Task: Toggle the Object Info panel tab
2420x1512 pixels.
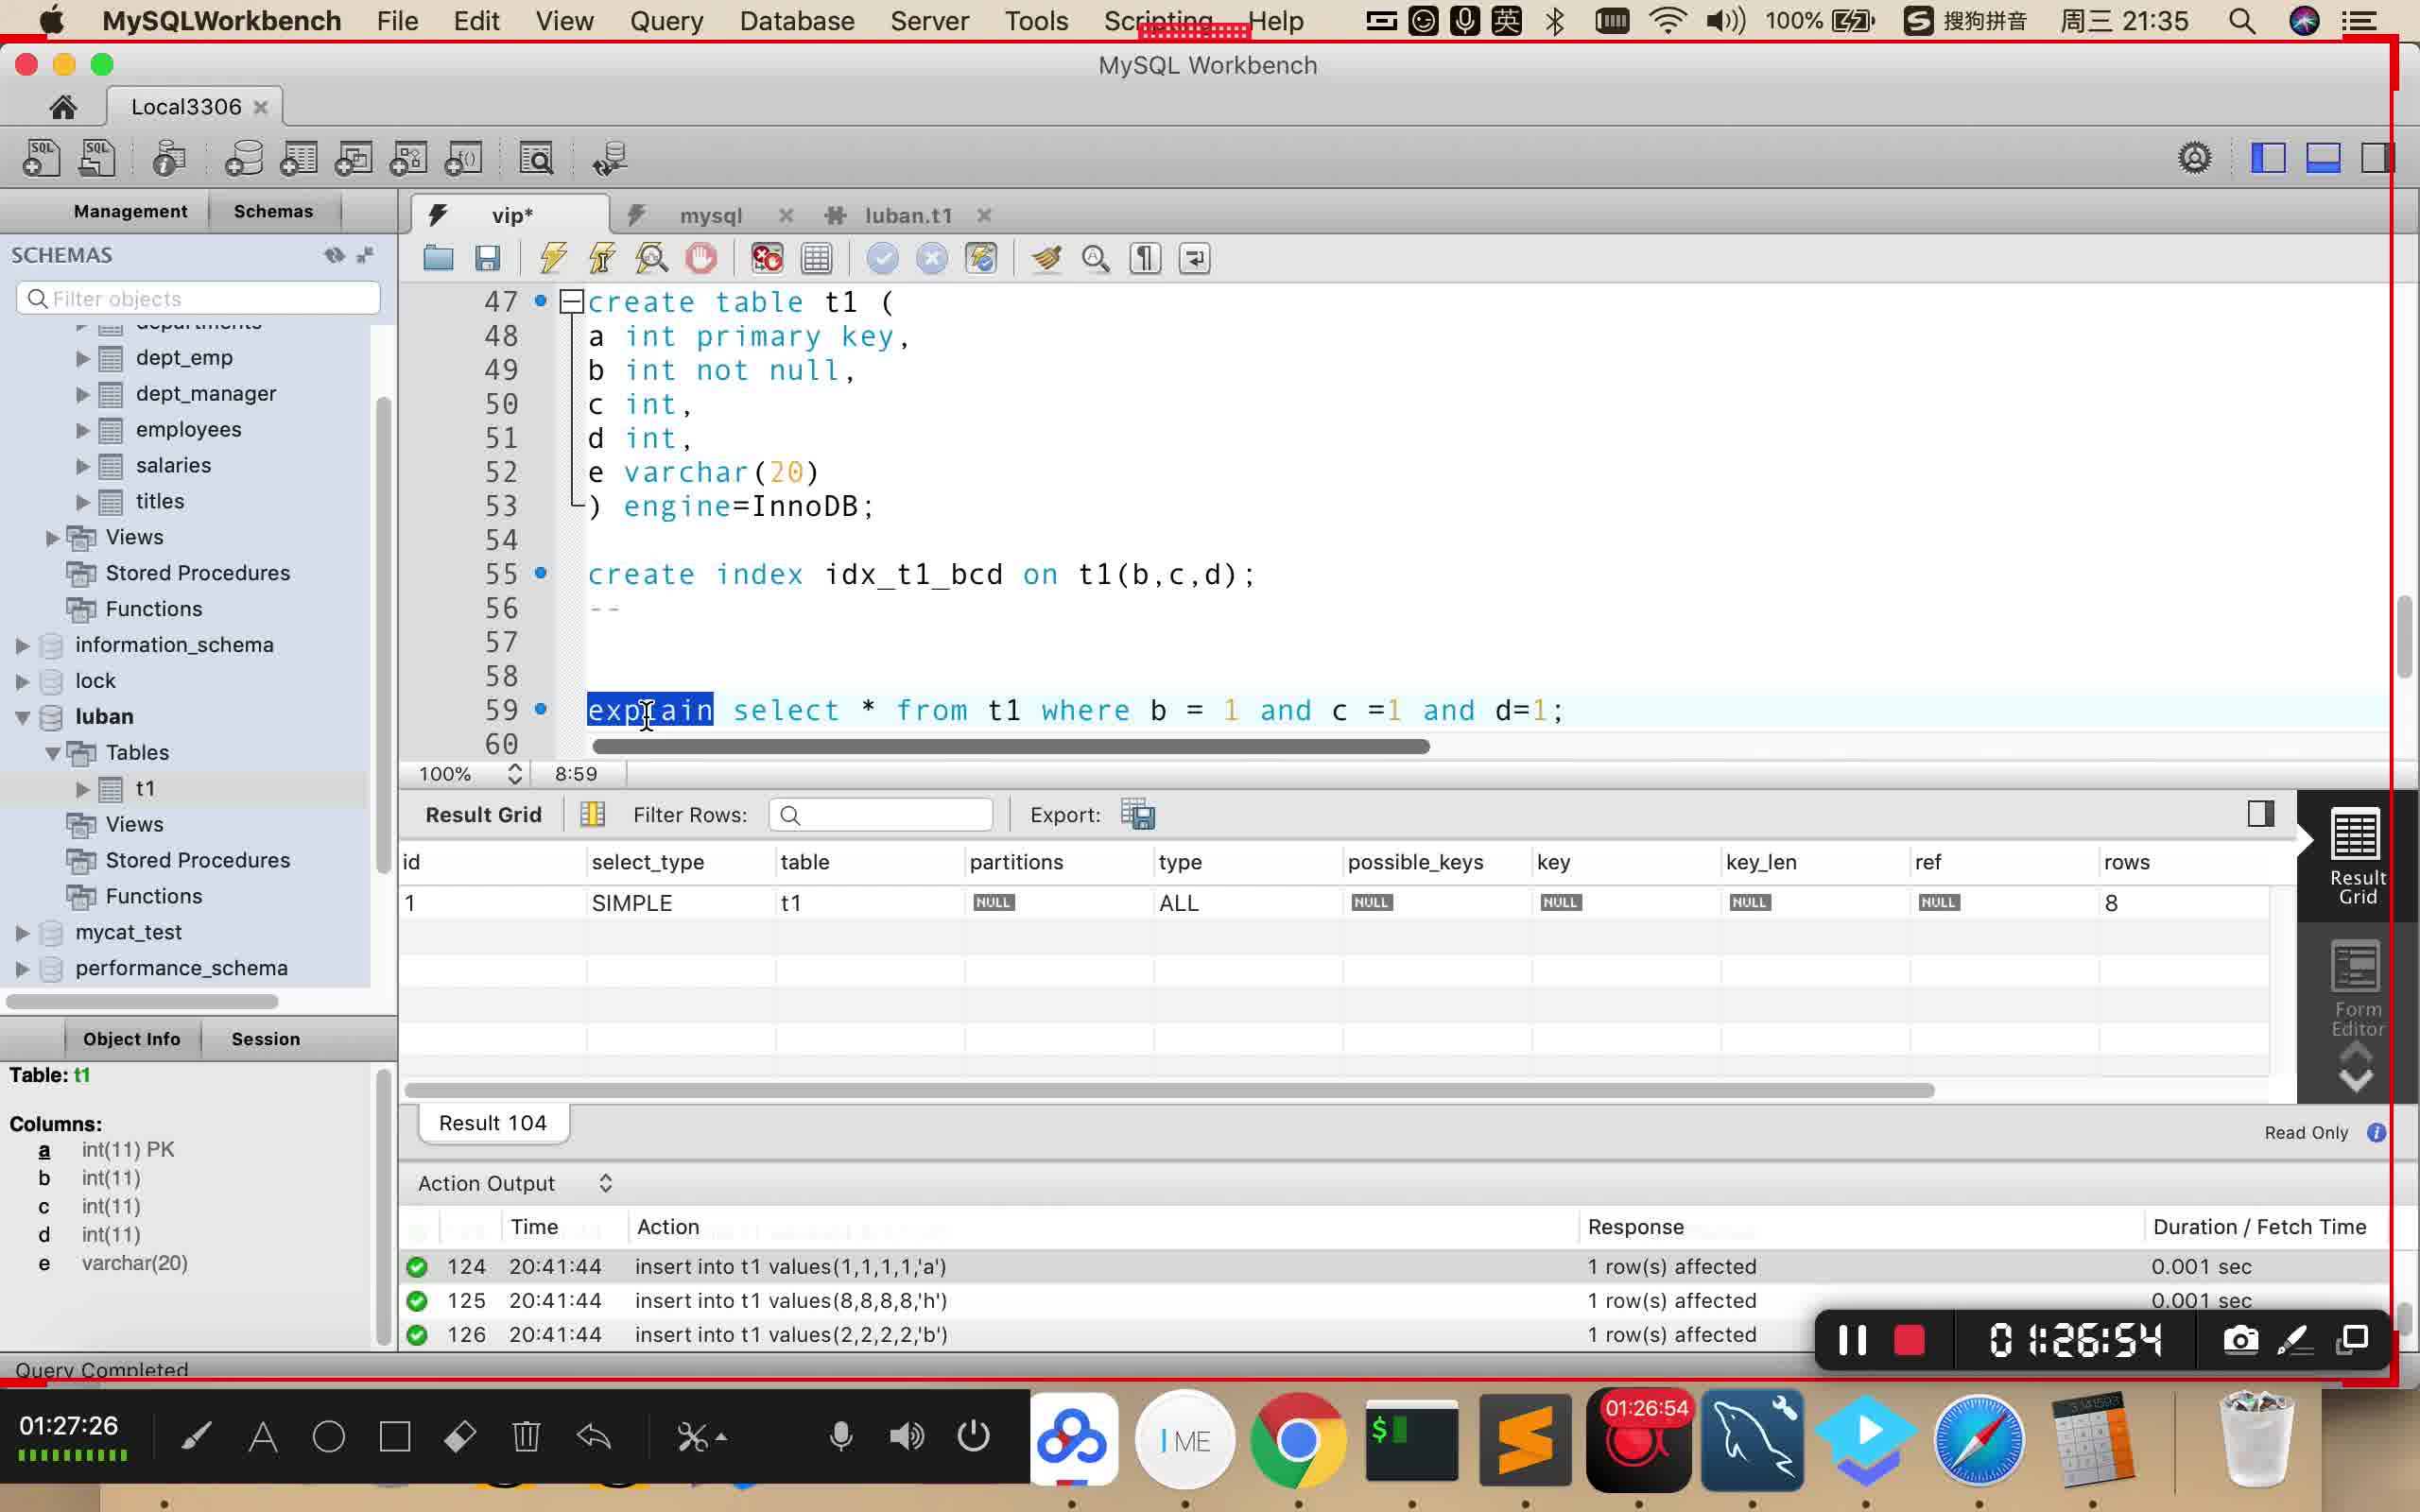Action: point(130,1039)
